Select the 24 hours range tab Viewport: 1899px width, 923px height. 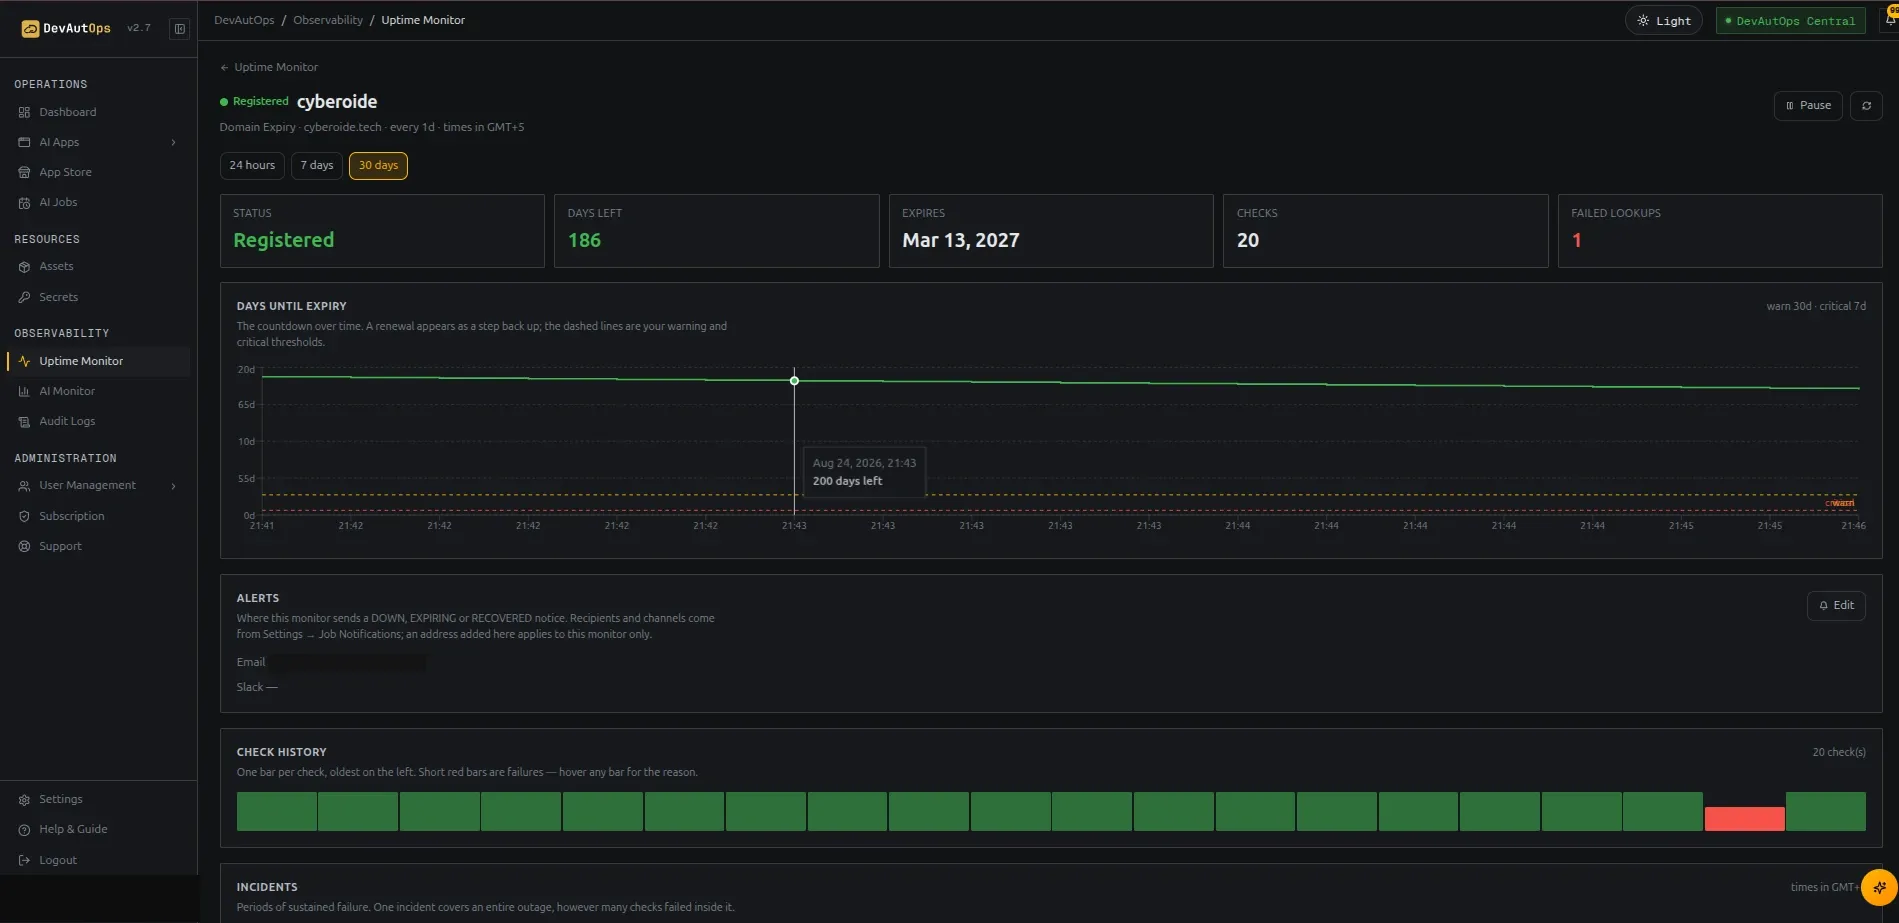tap(252, 166)
